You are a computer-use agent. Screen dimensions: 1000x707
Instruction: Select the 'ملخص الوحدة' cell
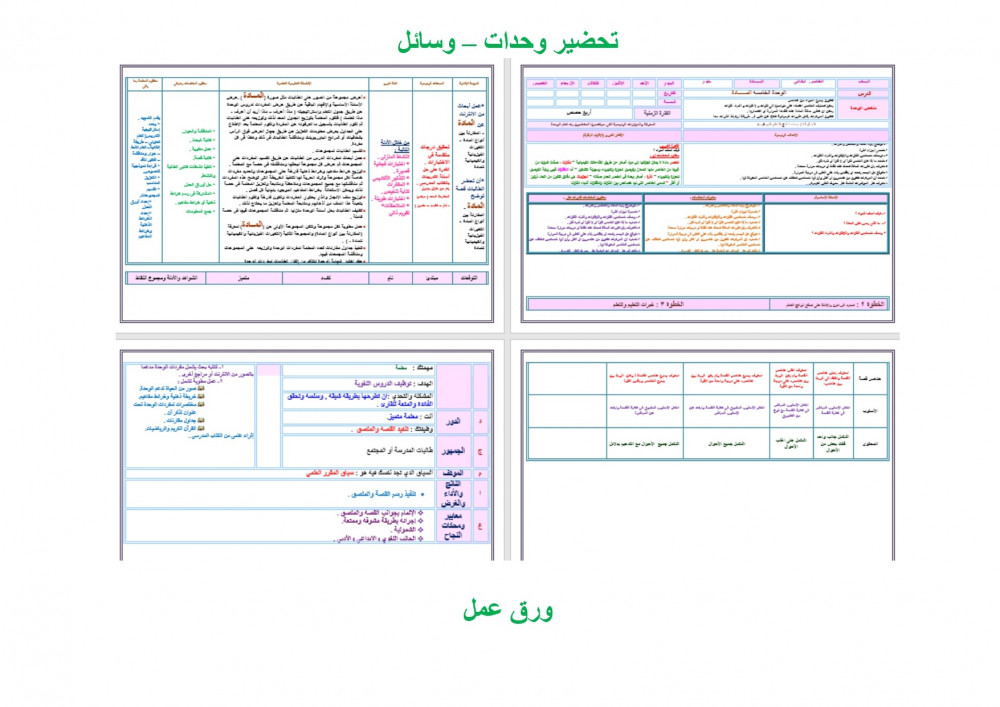click(863, 107)
